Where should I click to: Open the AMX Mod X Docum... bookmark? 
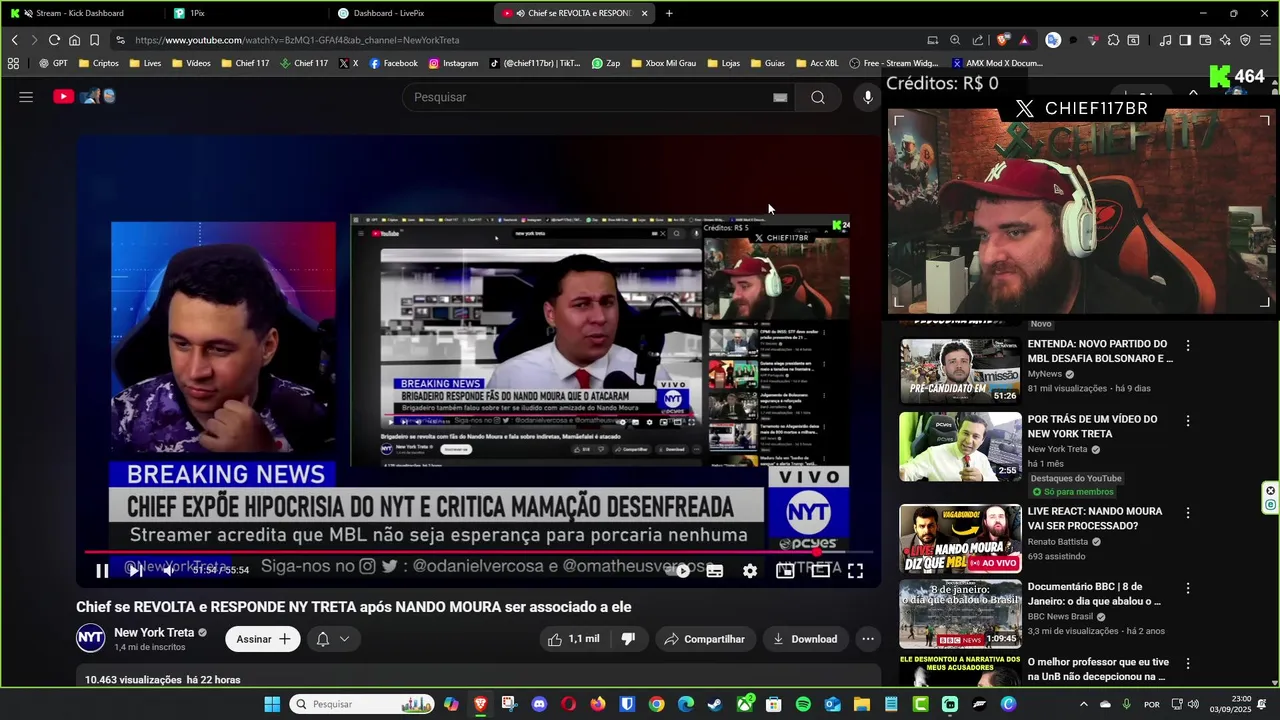pos(997,63)
